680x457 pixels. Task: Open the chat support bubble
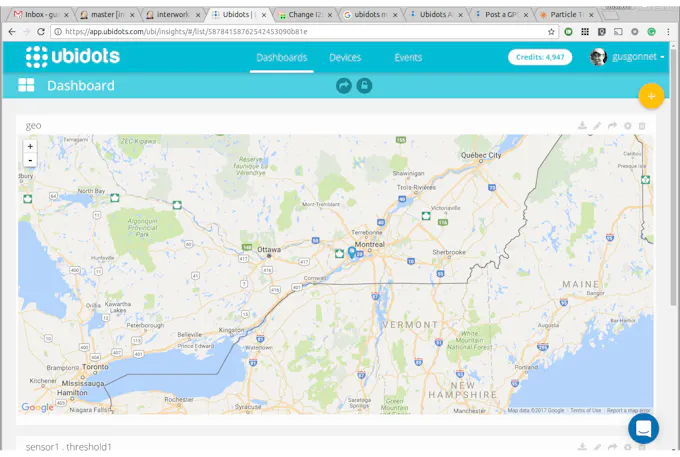tap(644, 428)
